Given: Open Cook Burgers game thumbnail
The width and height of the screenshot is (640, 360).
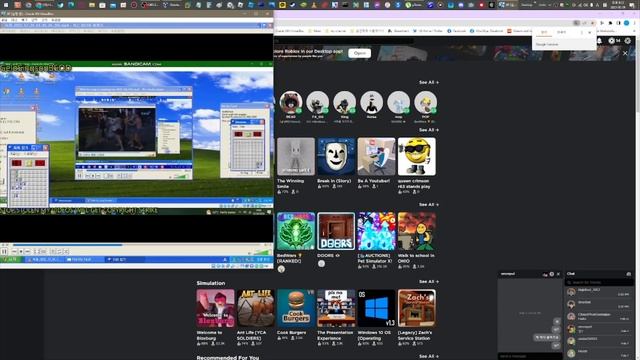Looking at the screenshot, I should [296, 308].
